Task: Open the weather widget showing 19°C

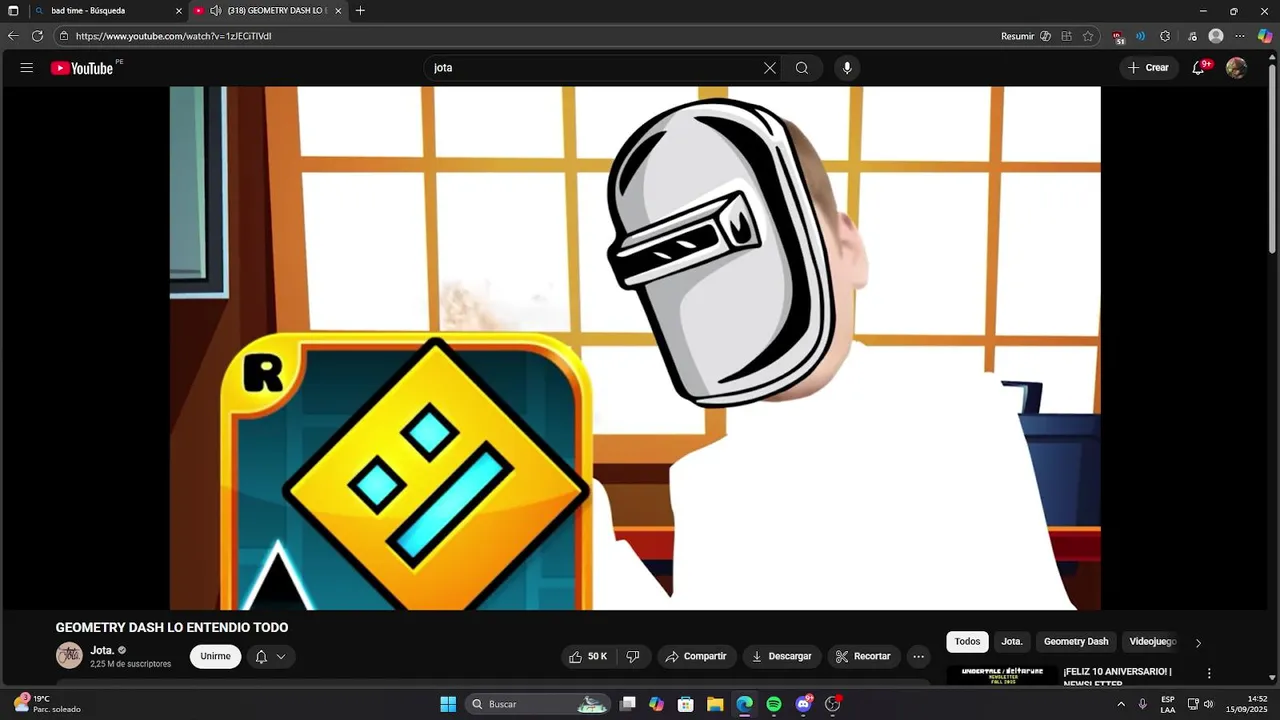Action: coord(47,704)
